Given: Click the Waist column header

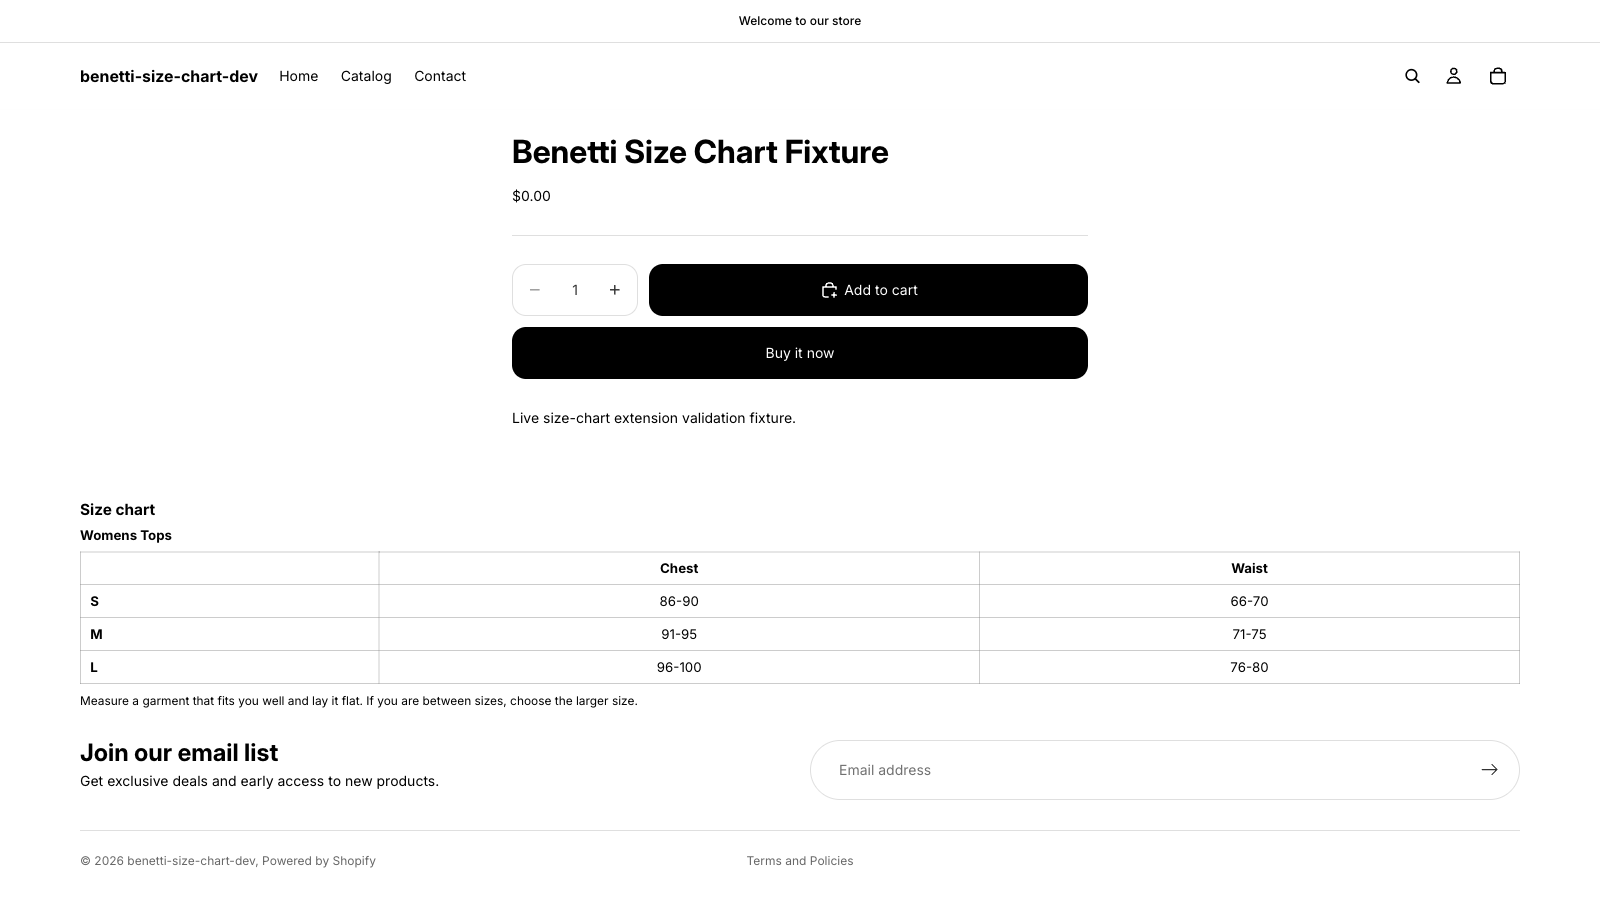Looking at the screenshot, I should click(x=1249, y=568).
